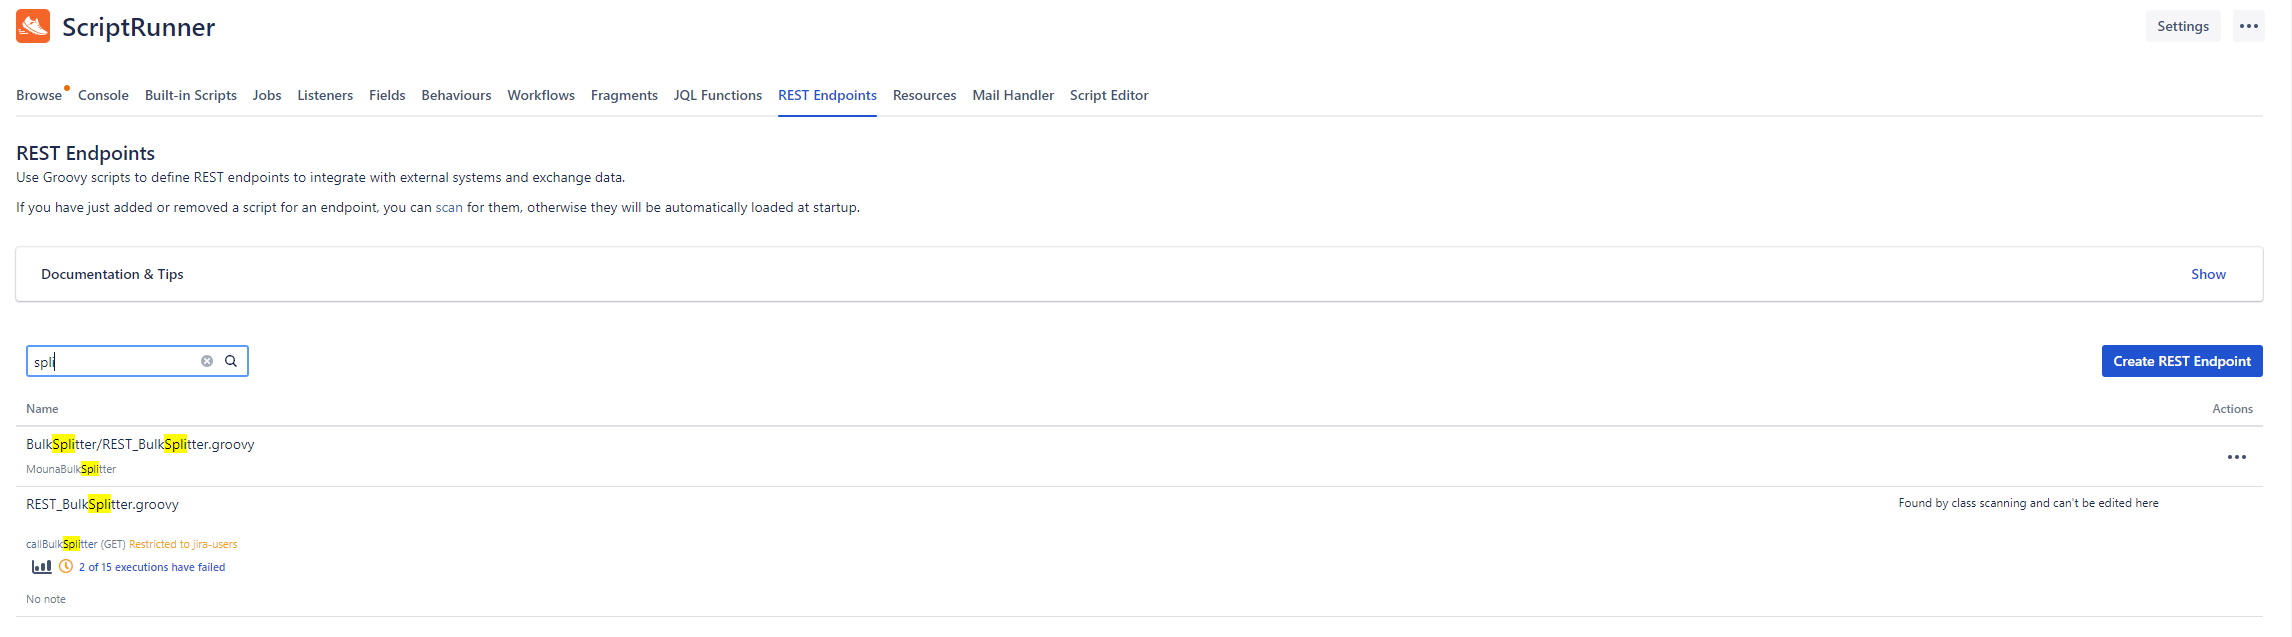2292x637 pixels.
Task: Switch to the Console tab
Action: pos(103,95)
